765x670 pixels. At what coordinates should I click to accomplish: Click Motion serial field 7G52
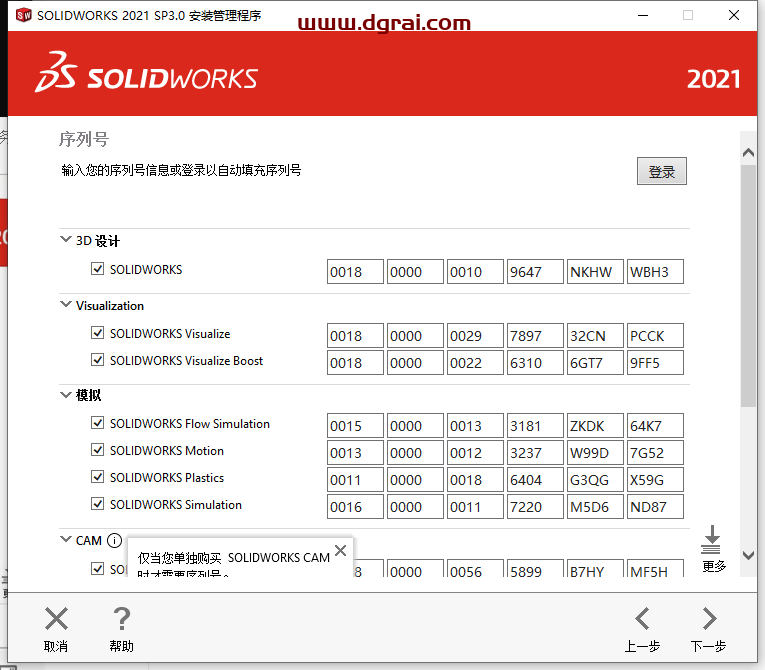(x=655, y=453)
